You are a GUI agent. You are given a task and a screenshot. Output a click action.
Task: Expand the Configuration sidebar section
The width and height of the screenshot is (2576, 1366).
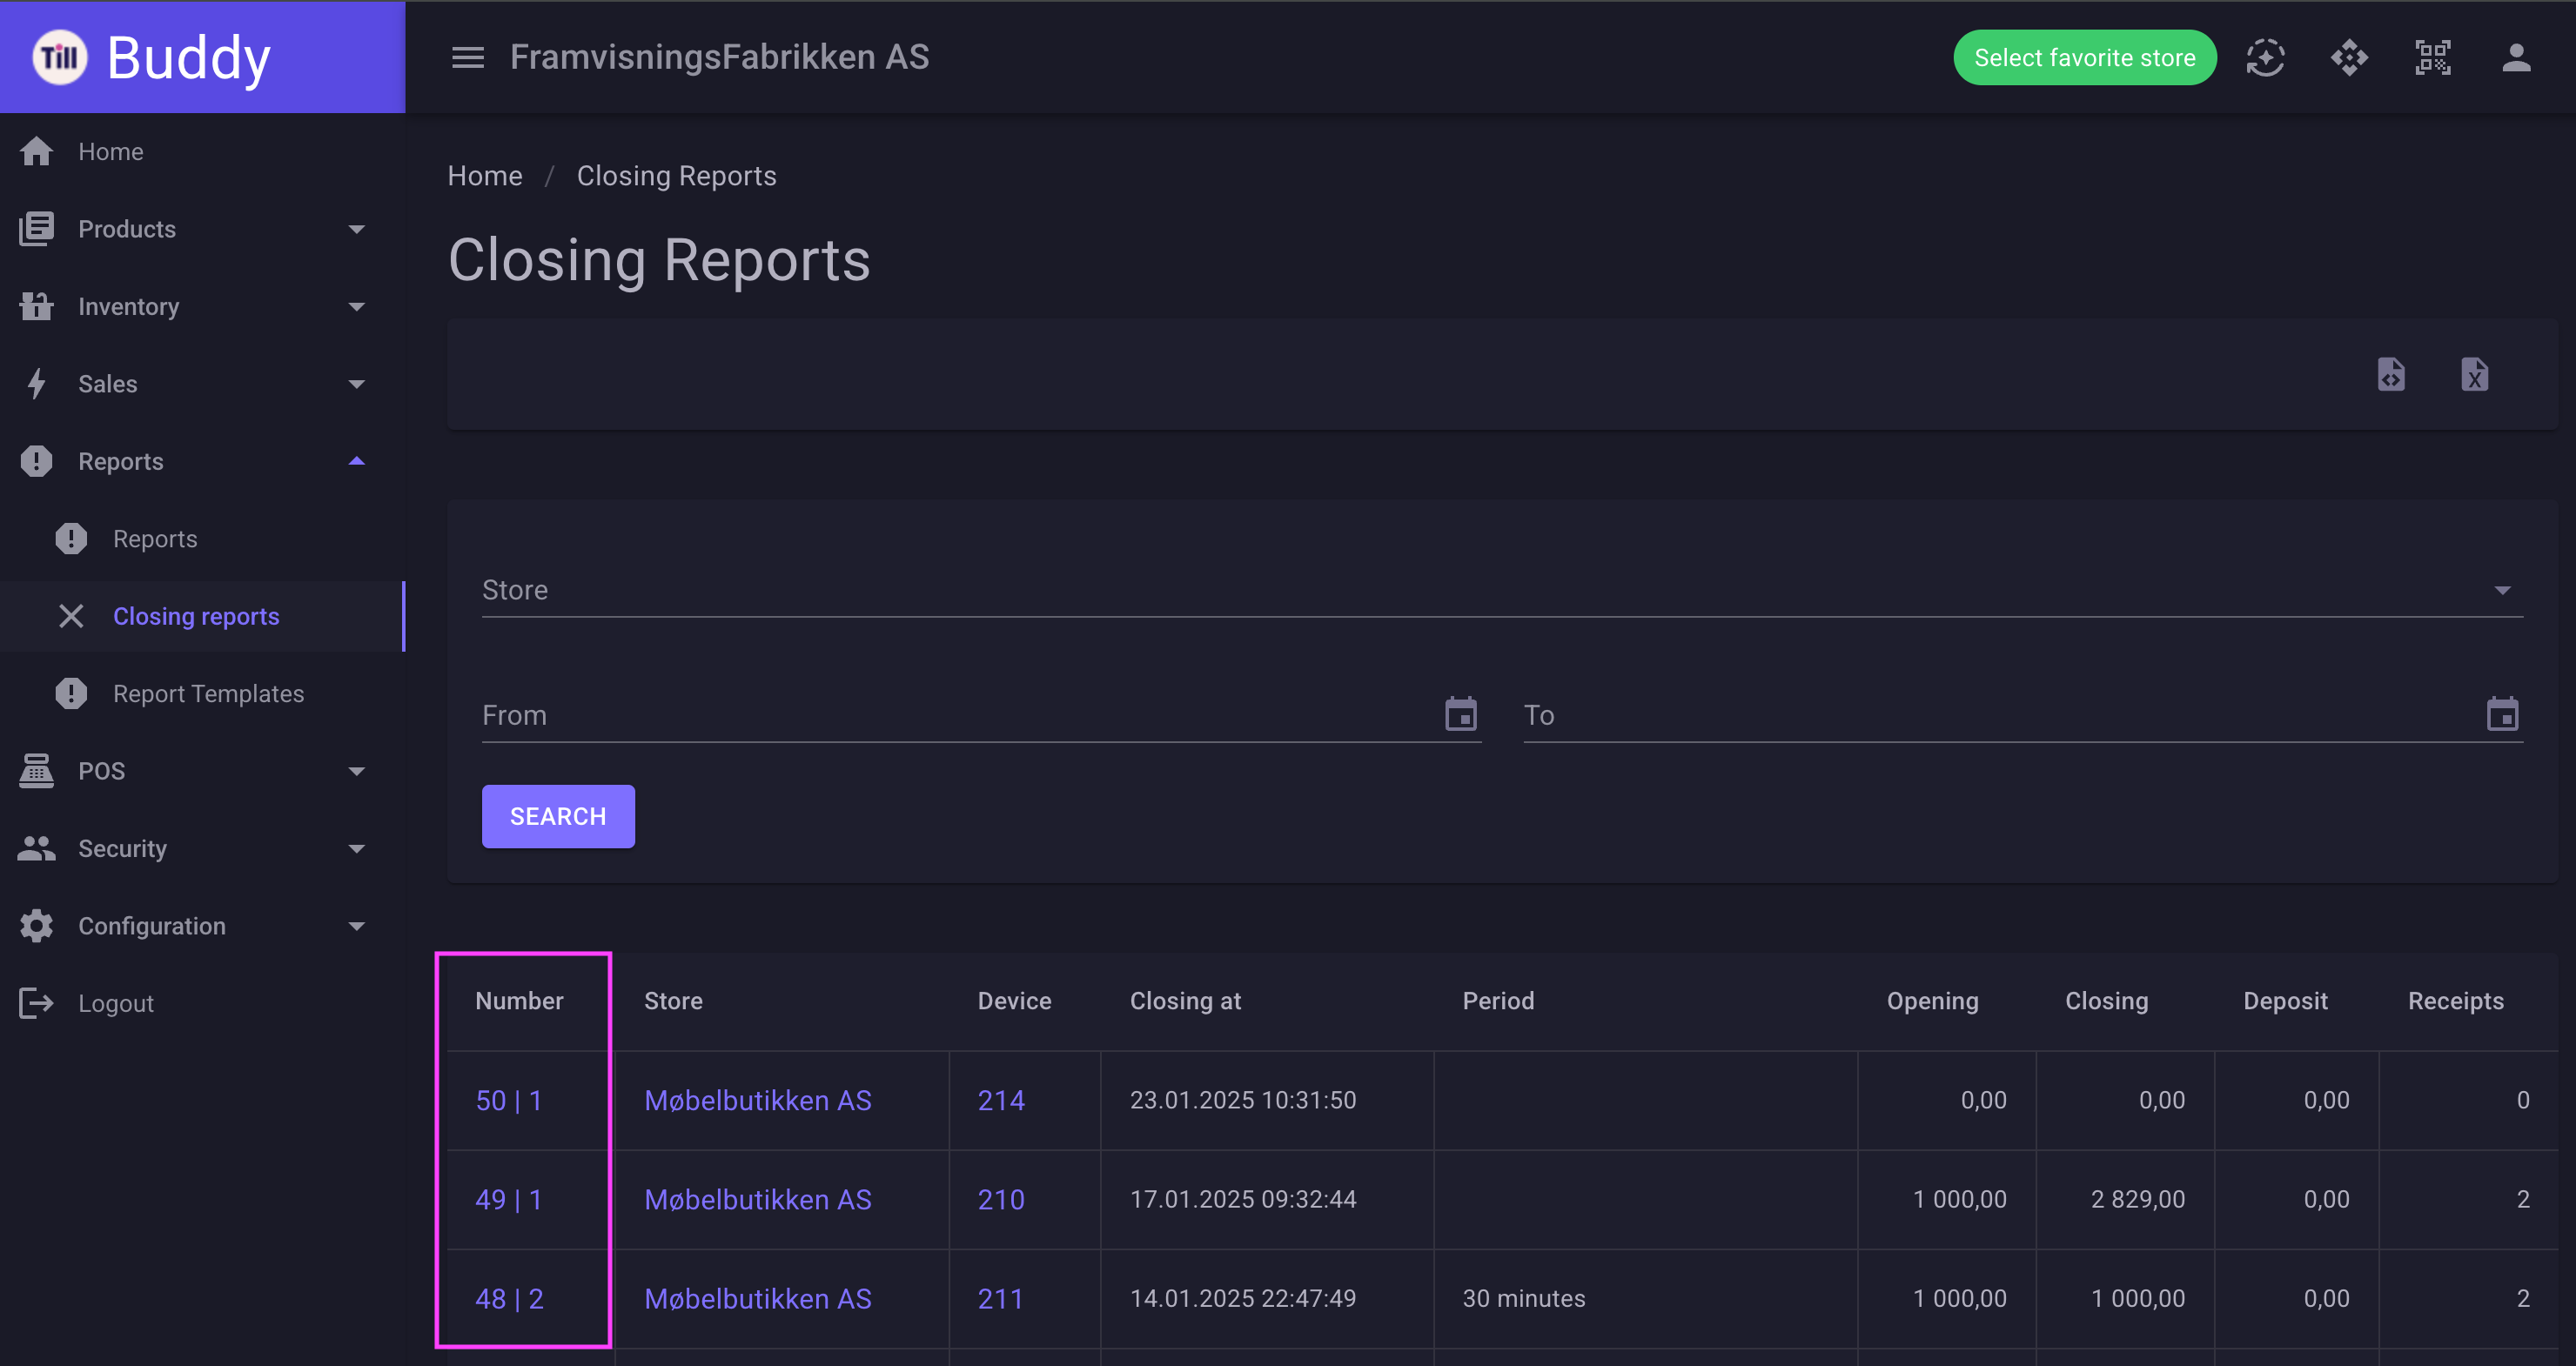[193, 926]
